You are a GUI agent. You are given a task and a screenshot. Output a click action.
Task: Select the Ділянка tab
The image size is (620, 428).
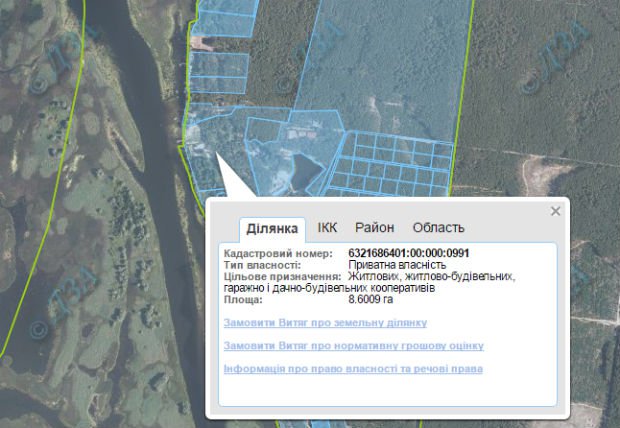pyautogui.click(x=272, y=228)
